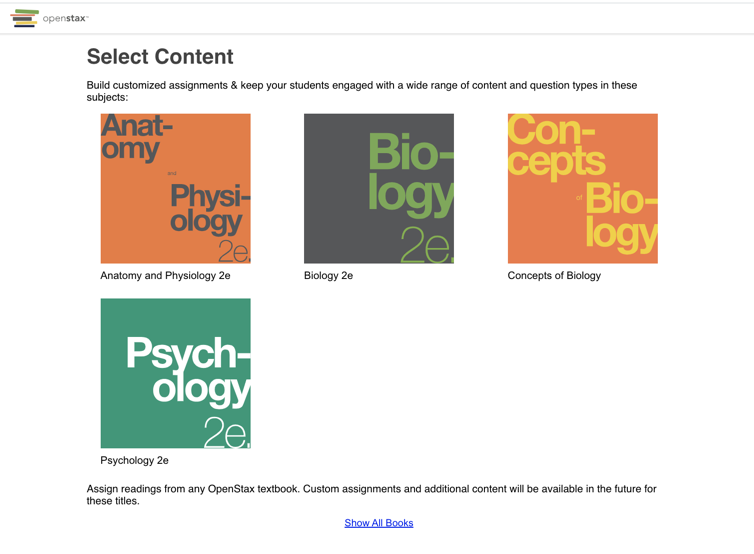Choose the Concepts of Biology cover image

[582, 188]
